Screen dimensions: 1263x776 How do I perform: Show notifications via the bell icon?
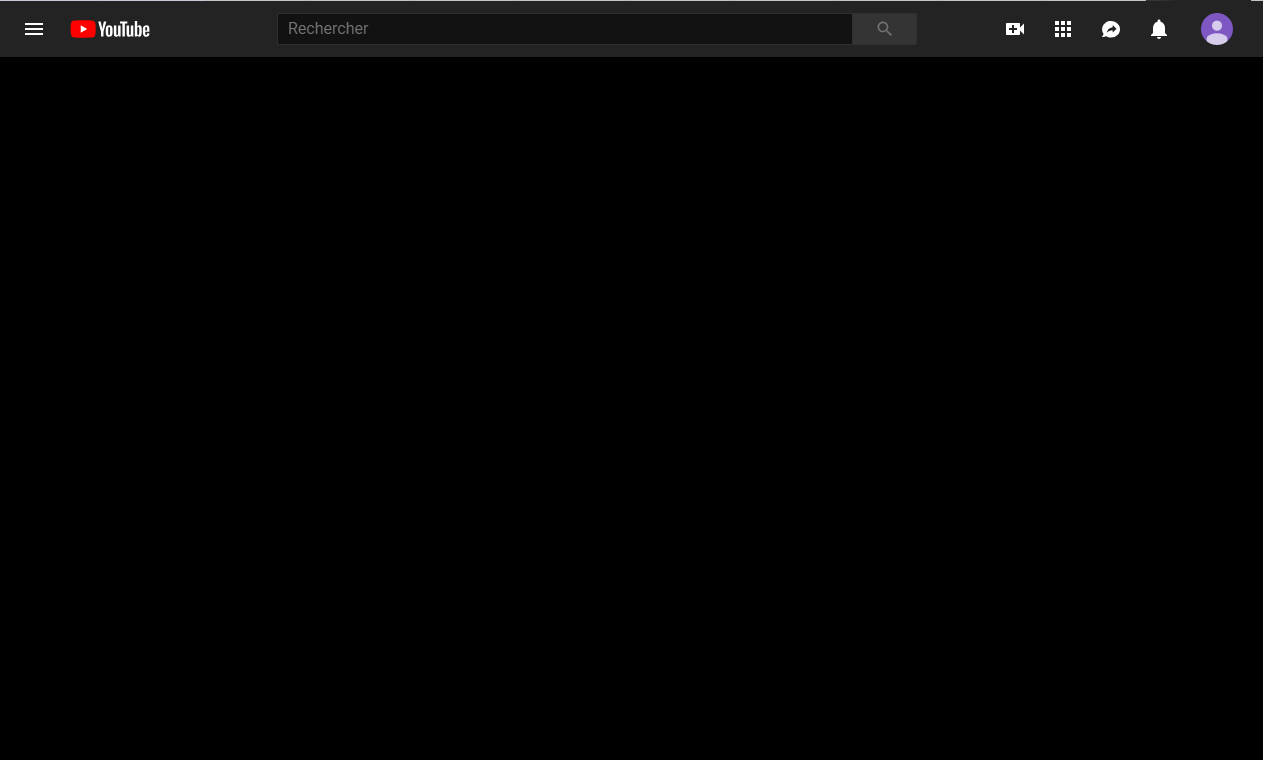tap(1159, 29)
